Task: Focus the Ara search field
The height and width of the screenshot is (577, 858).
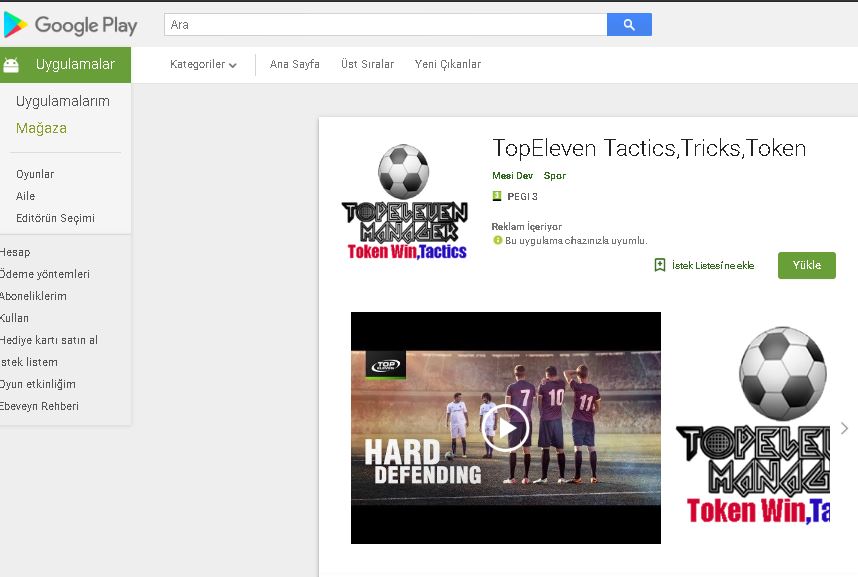Action: point(385,25)
